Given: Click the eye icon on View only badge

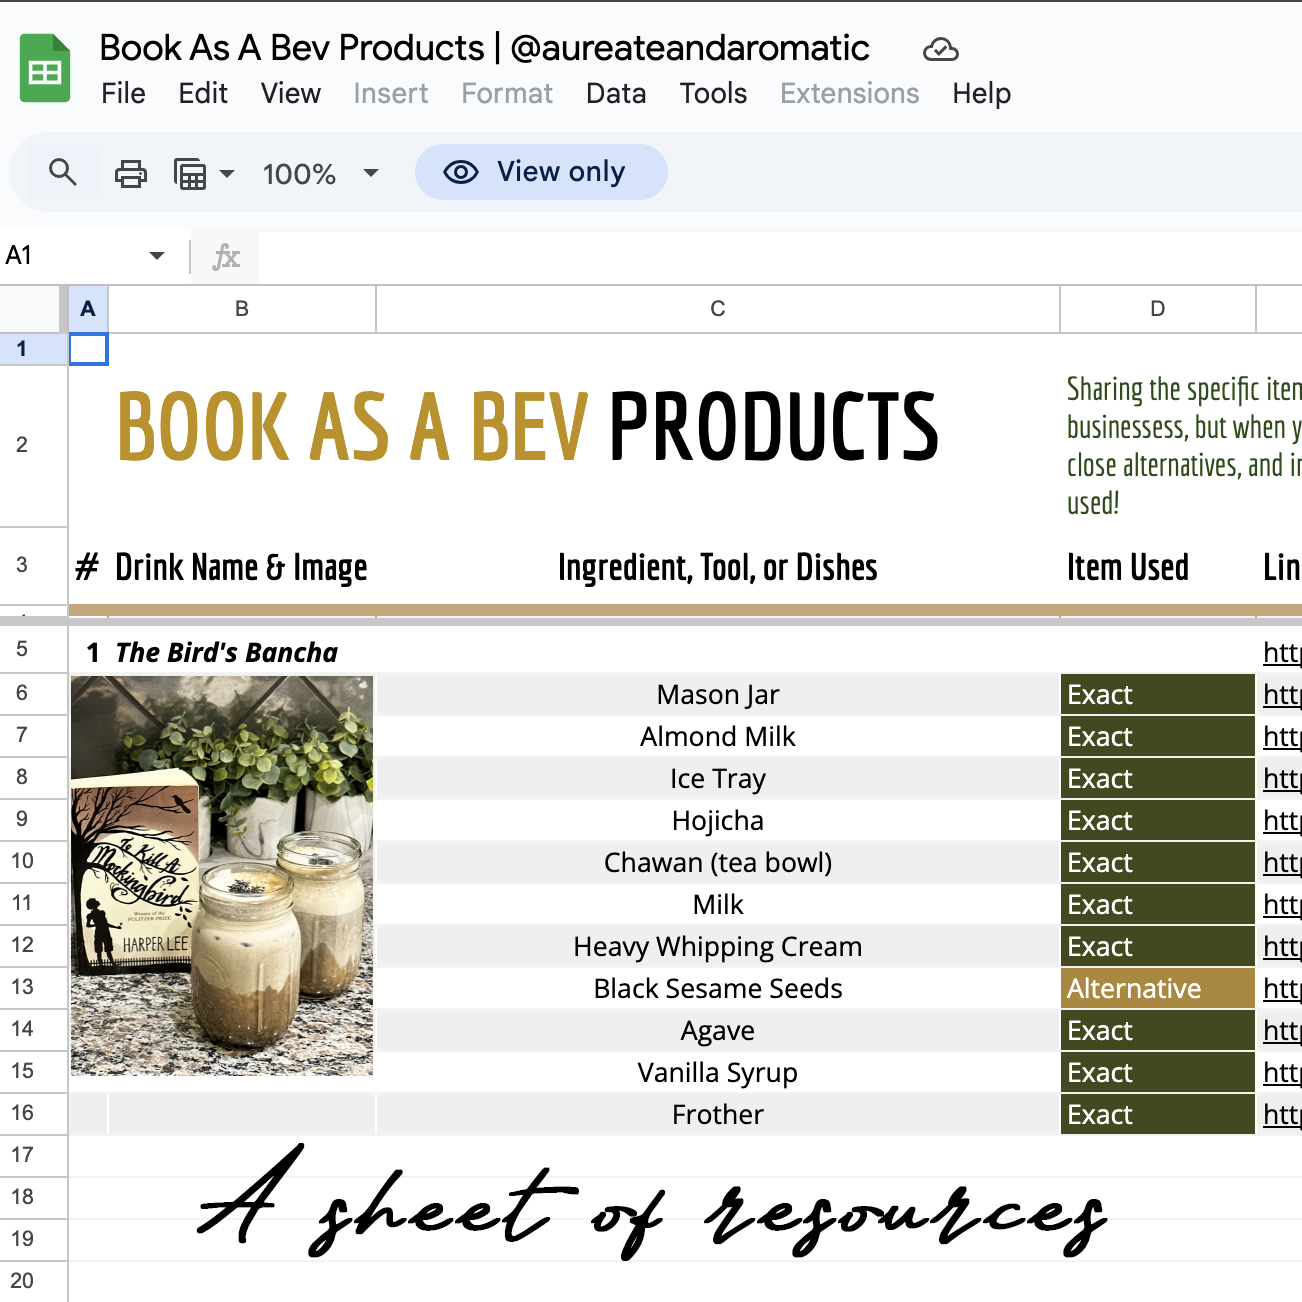Looking at the screenshot, I should (x=461, y=172).
